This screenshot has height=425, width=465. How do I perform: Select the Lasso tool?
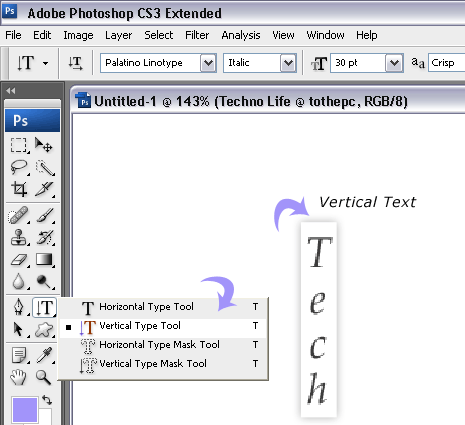pos(19,167)
